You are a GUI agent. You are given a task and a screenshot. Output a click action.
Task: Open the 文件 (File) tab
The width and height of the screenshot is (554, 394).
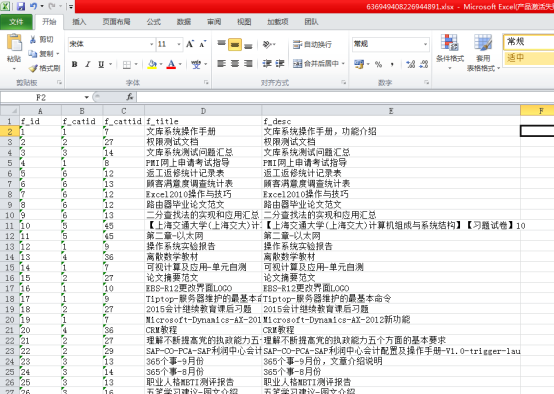16,22
